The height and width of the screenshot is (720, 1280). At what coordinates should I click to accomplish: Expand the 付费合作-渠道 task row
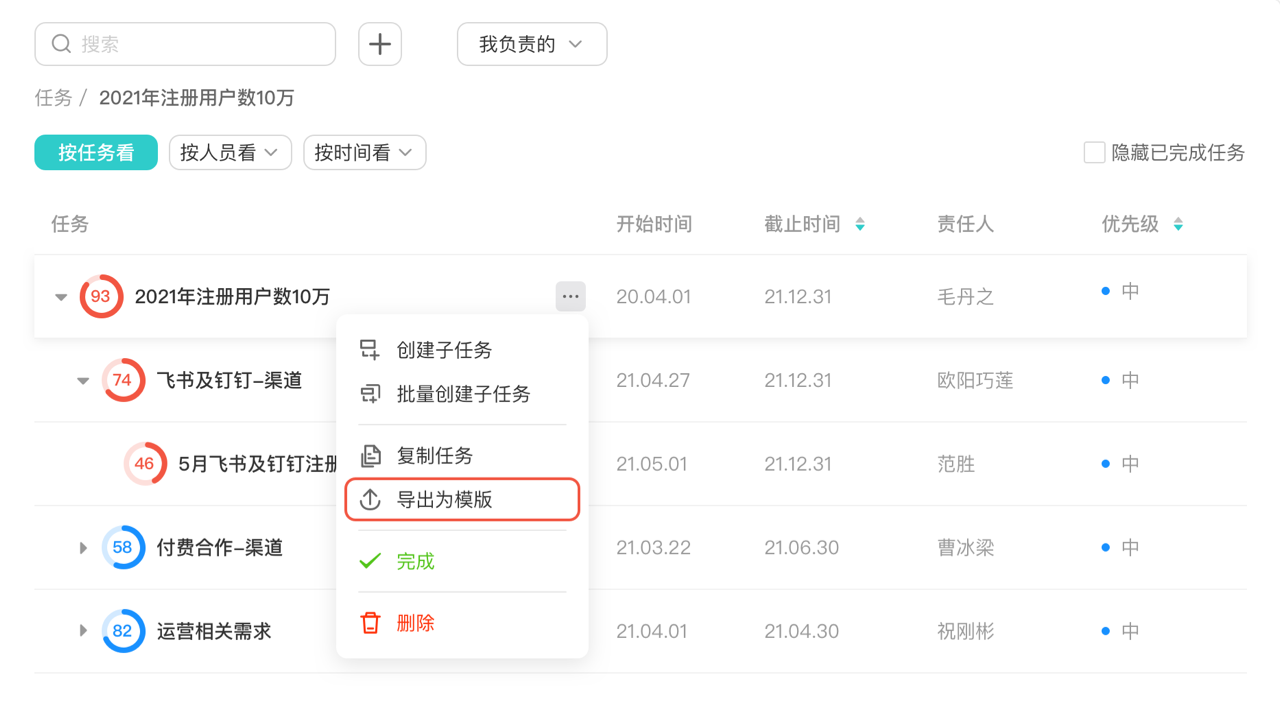[x=84, y=548]
